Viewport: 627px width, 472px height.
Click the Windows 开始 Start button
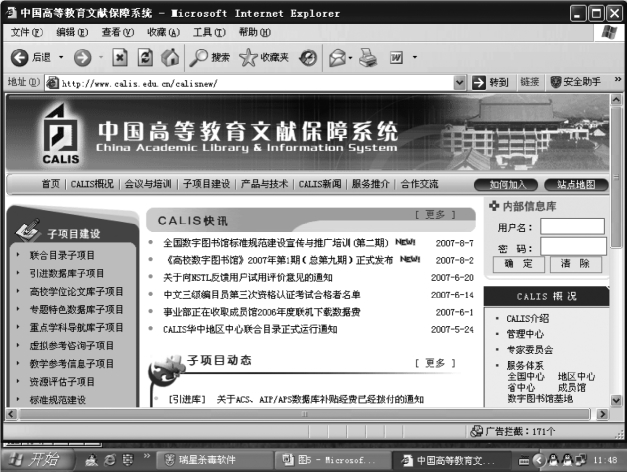tap(38, 460)
